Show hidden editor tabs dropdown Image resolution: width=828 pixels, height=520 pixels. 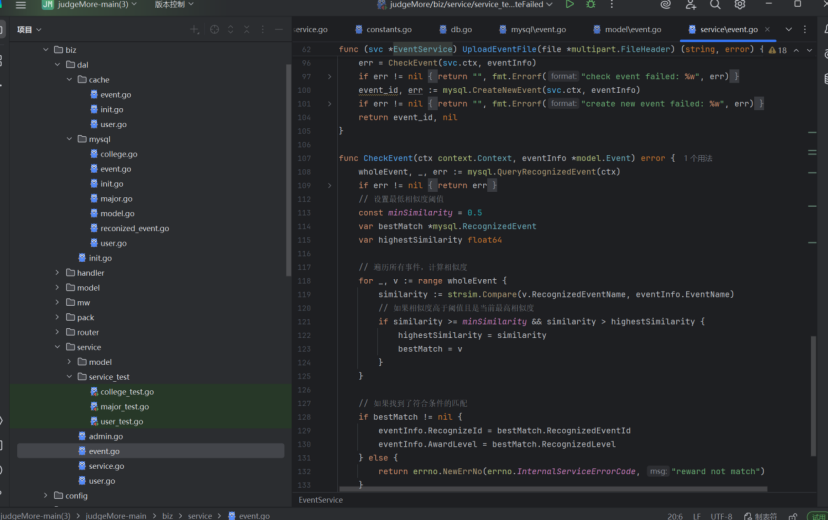[788, 30]
